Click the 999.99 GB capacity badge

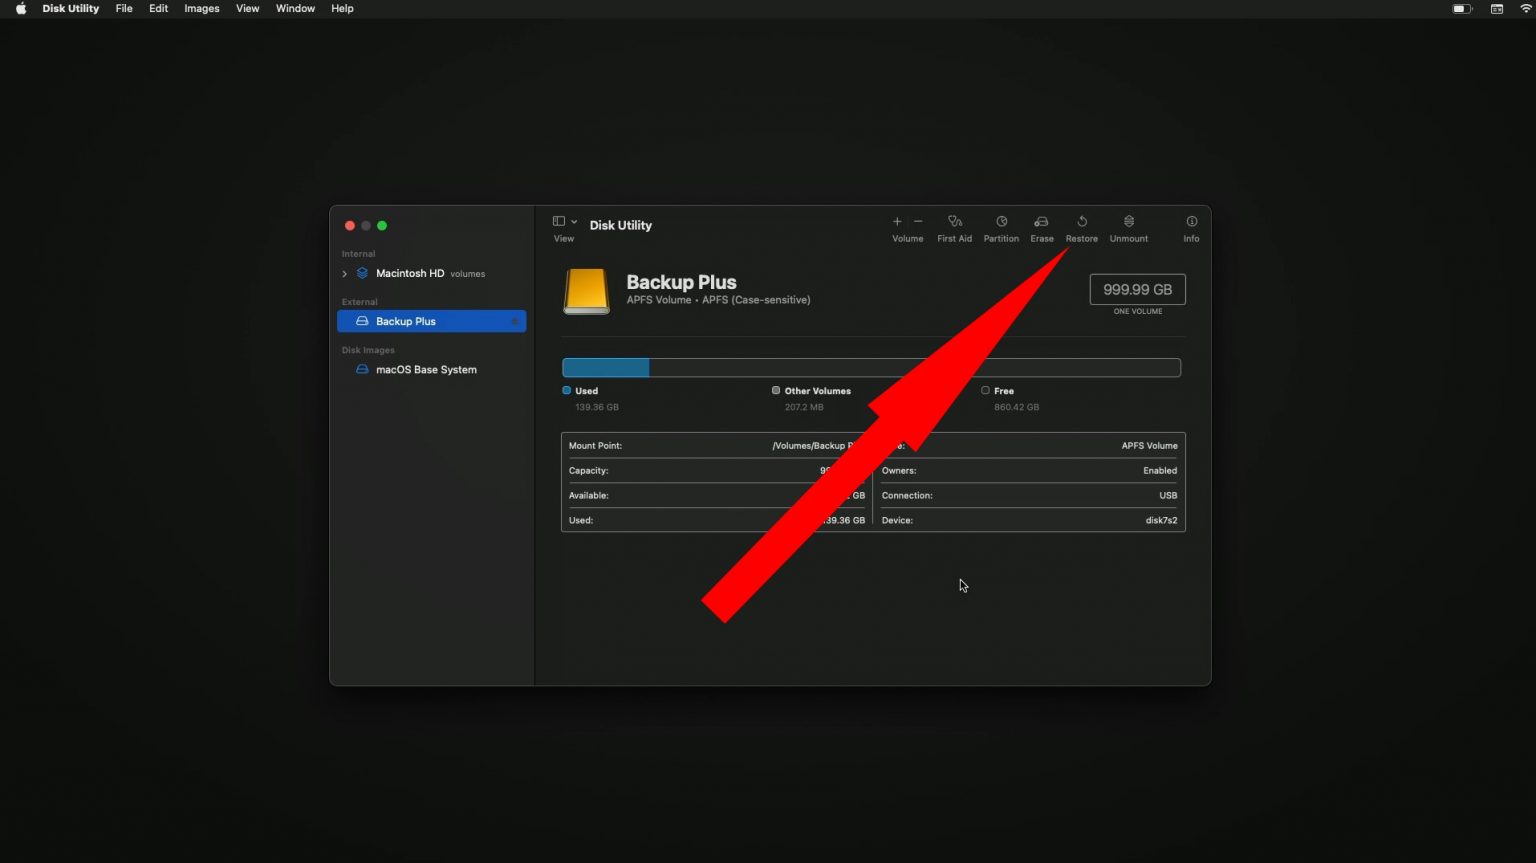[1137, 289]
